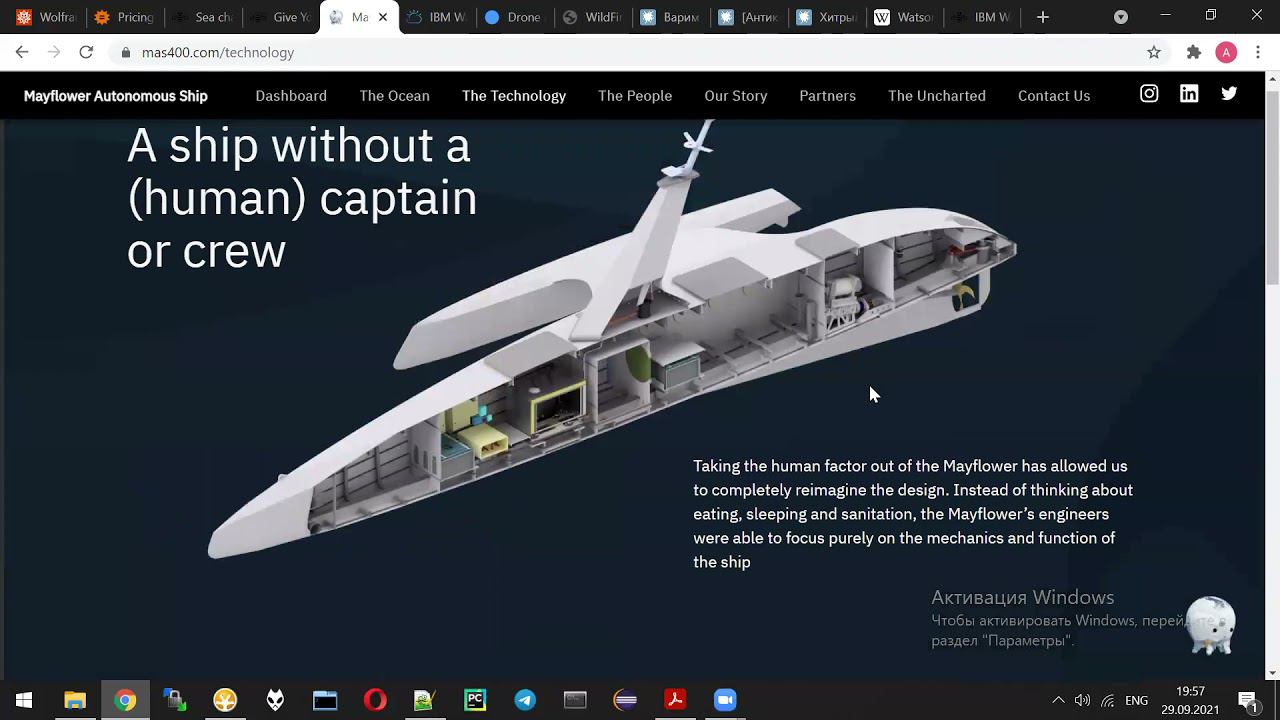Screen dimensions: 1280x720
Task: View site info via the padlock icon
Action: [x=125, y=52]
